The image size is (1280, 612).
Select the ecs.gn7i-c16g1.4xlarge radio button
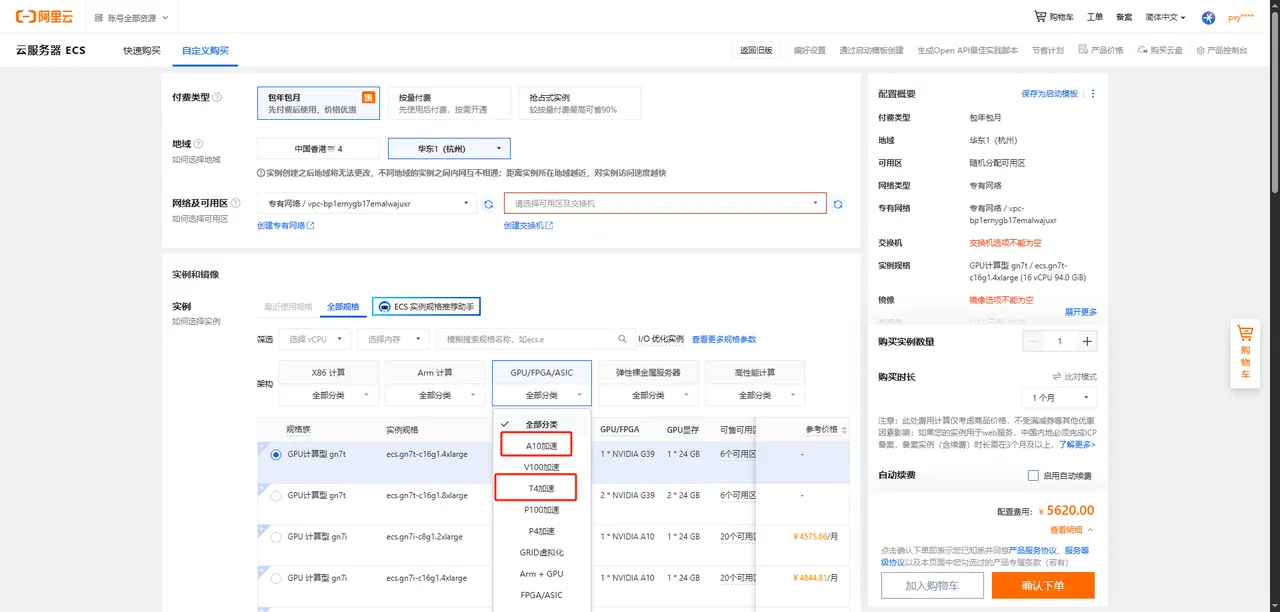coord(276,578)
